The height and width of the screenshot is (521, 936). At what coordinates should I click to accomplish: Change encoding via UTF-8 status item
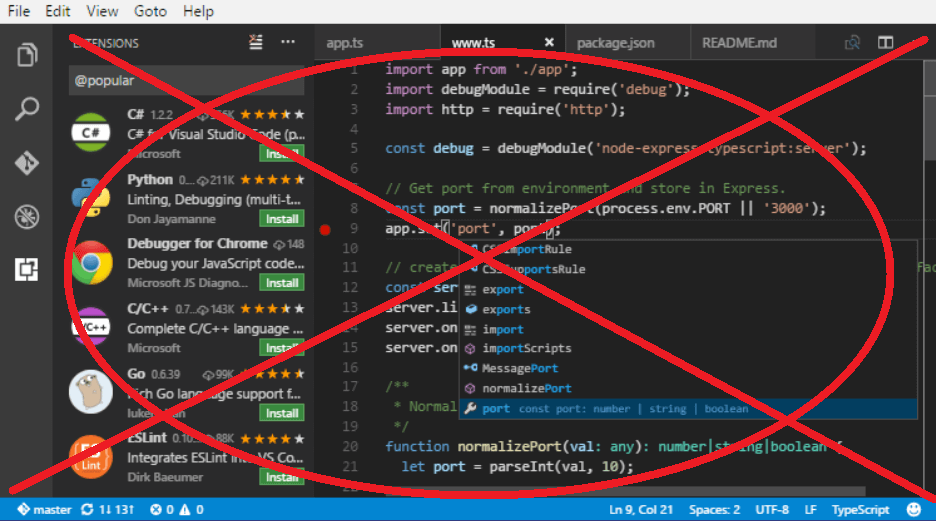pos(772,510)
